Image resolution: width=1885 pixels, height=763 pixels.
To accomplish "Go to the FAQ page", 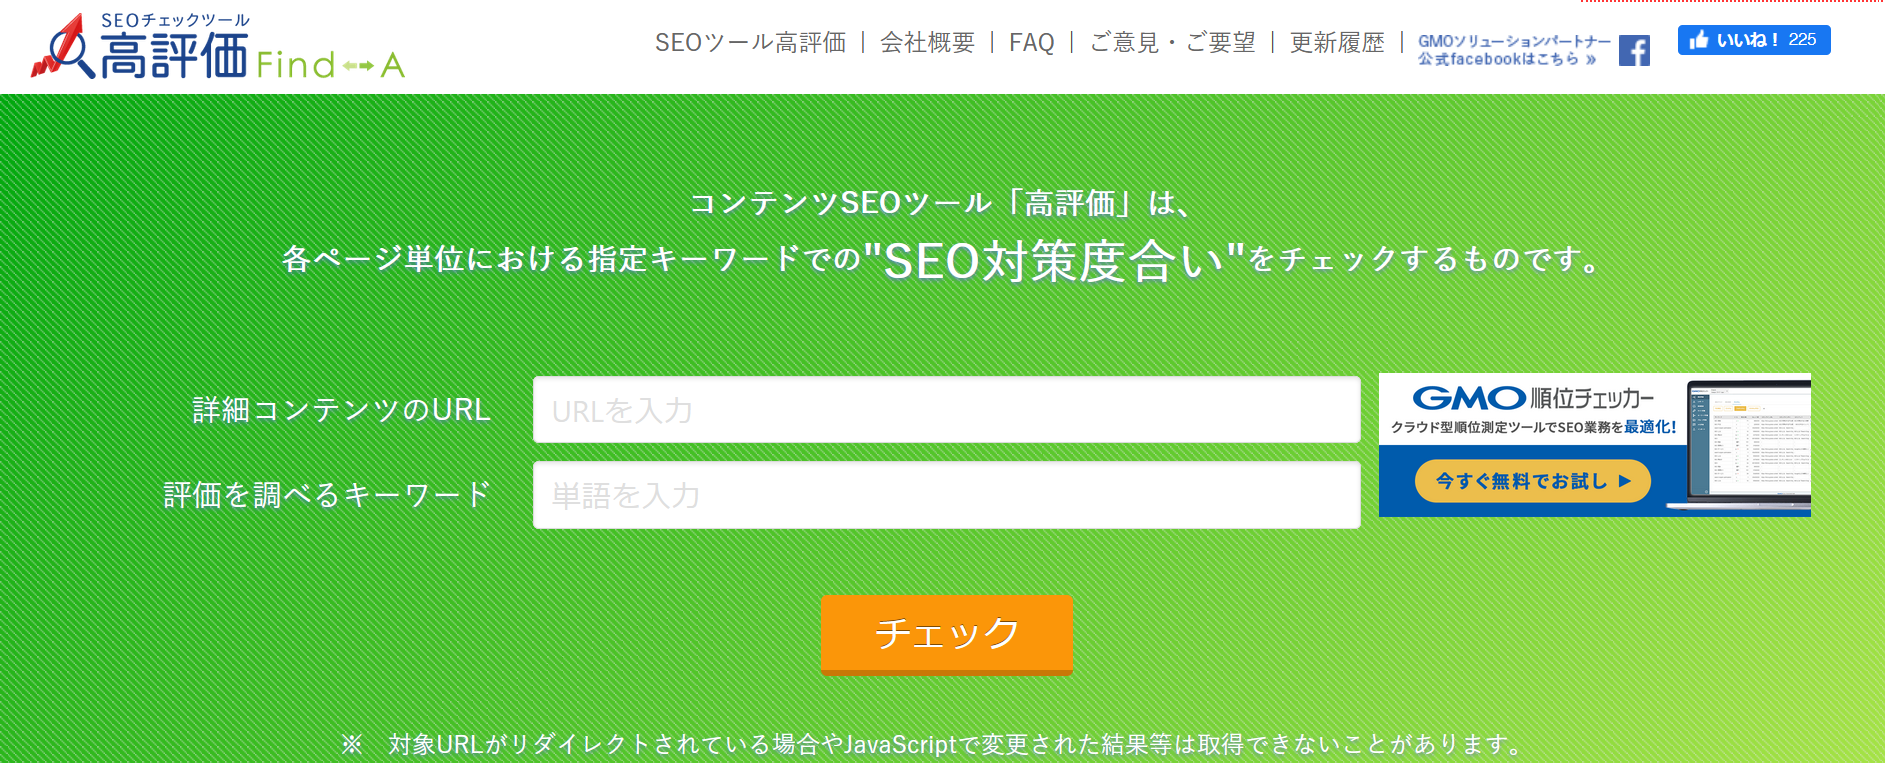I will (1031, 42).
